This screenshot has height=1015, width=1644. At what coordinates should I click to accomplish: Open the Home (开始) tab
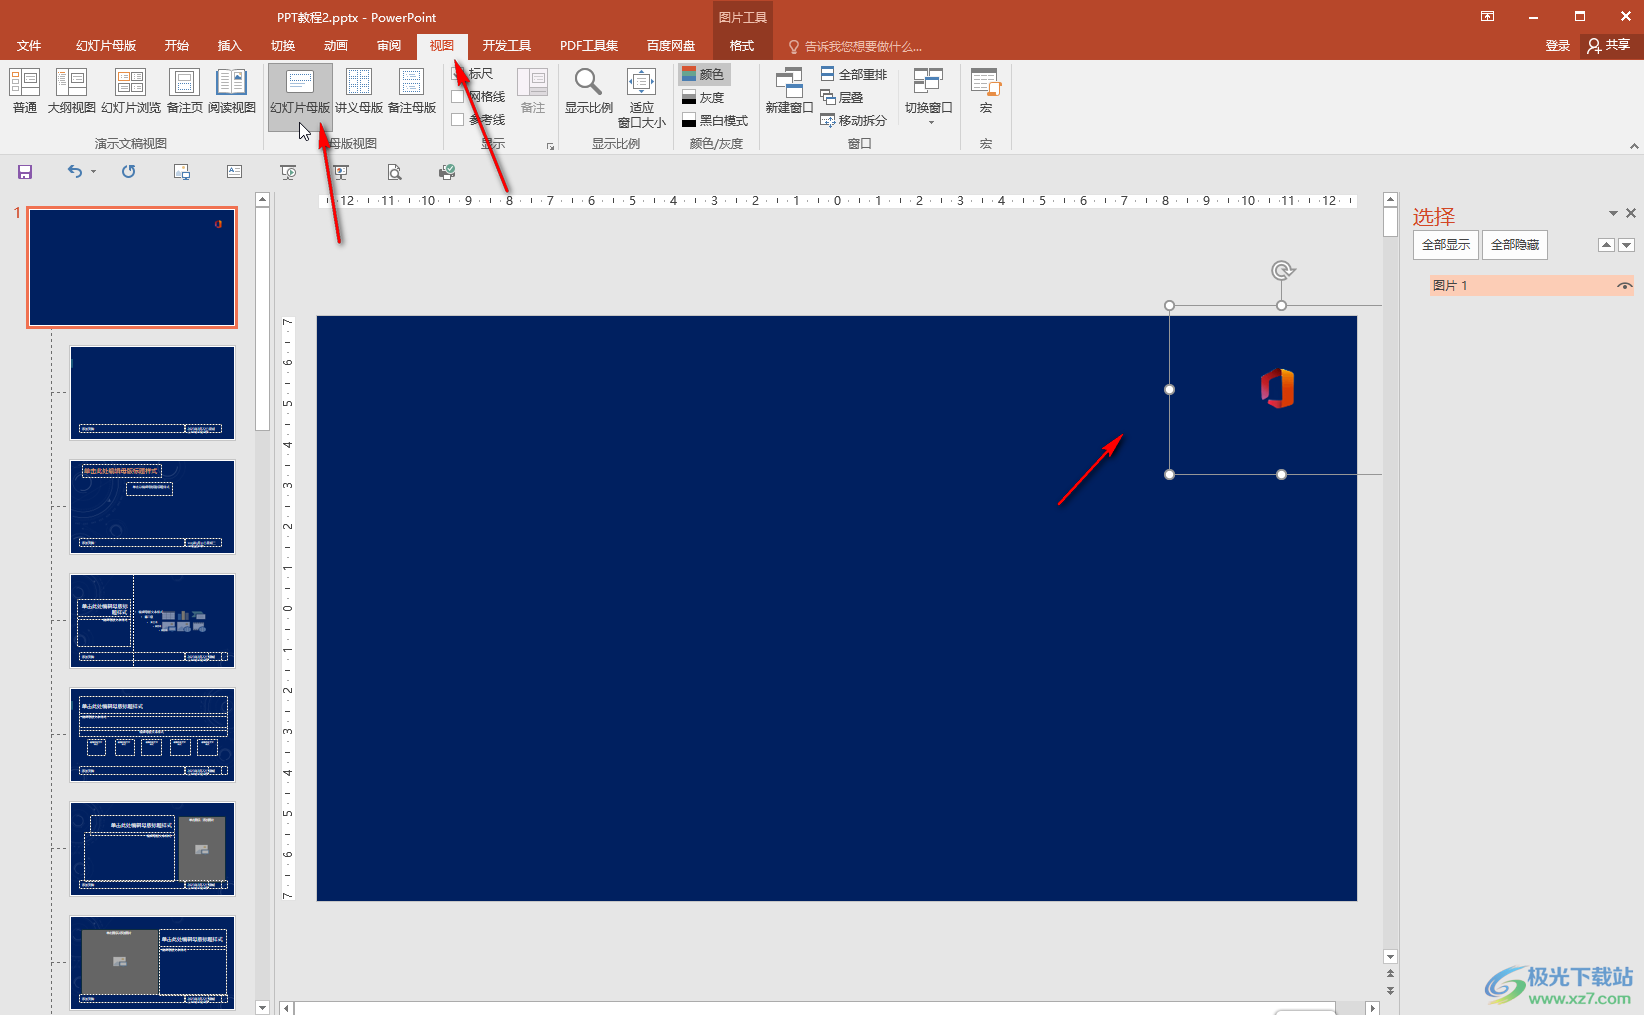177,46
